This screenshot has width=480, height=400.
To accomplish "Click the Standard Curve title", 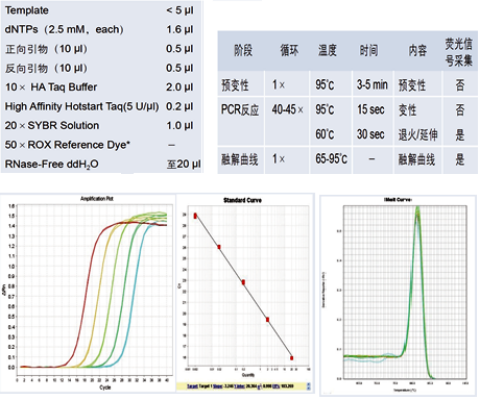I will click(242, 200).
